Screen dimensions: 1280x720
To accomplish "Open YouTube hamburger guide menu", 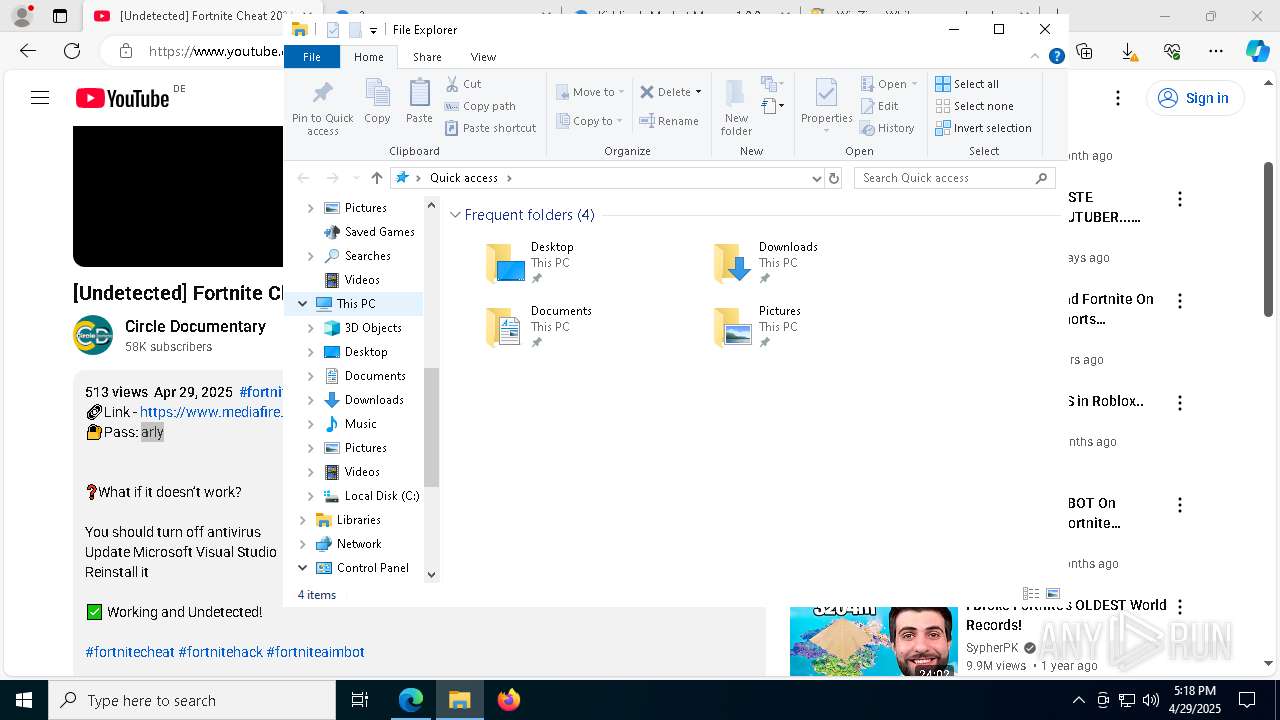I will coord(40,98).
